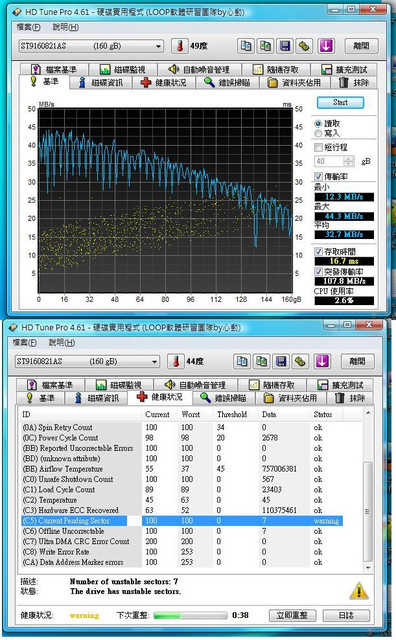Copy screenshot icon in bottom Health window

point(262,361)
